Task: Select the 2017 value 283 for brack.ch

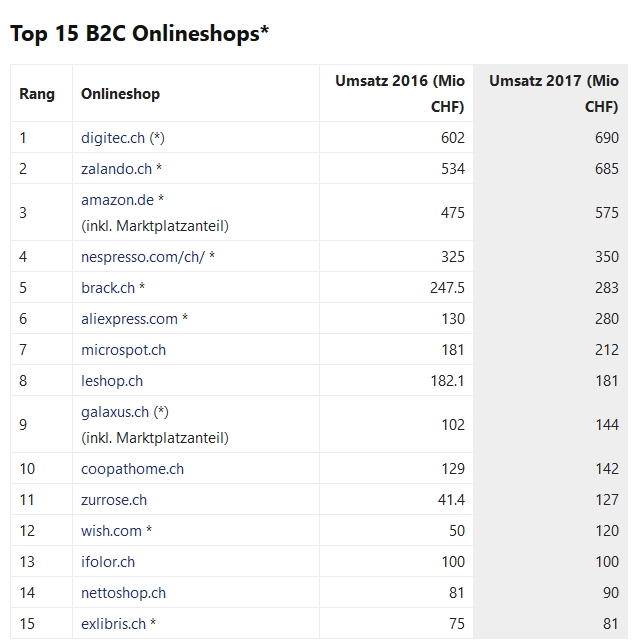Action: point(607,288)
